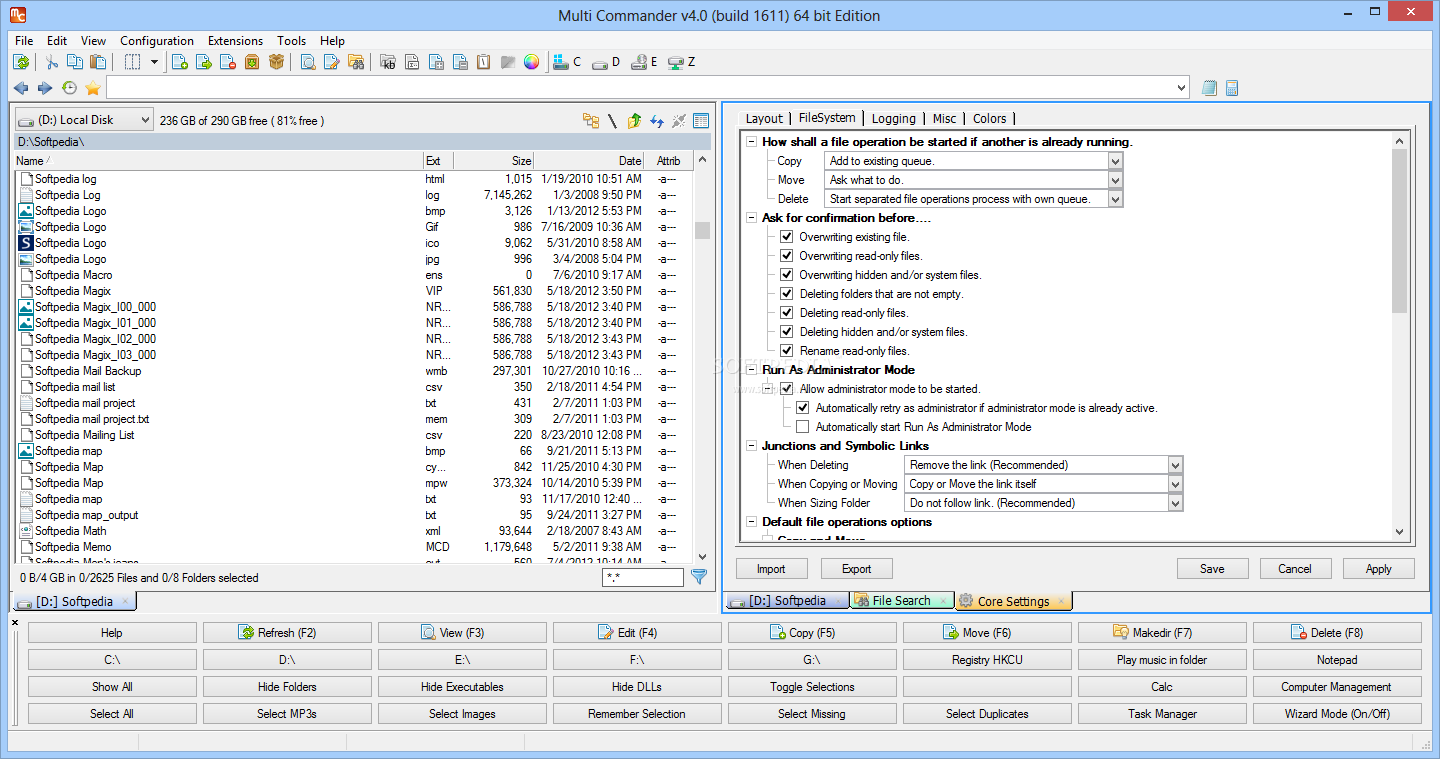Click the column view icon in left panel
The image size is (1440, 759).
701,121
